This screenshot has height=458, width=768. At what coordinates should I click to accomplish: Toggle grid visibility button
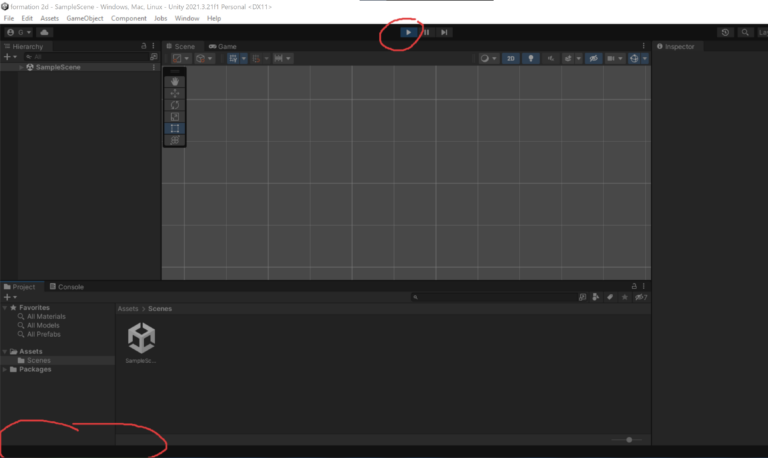pyautogui.click(x=233, y=58)
